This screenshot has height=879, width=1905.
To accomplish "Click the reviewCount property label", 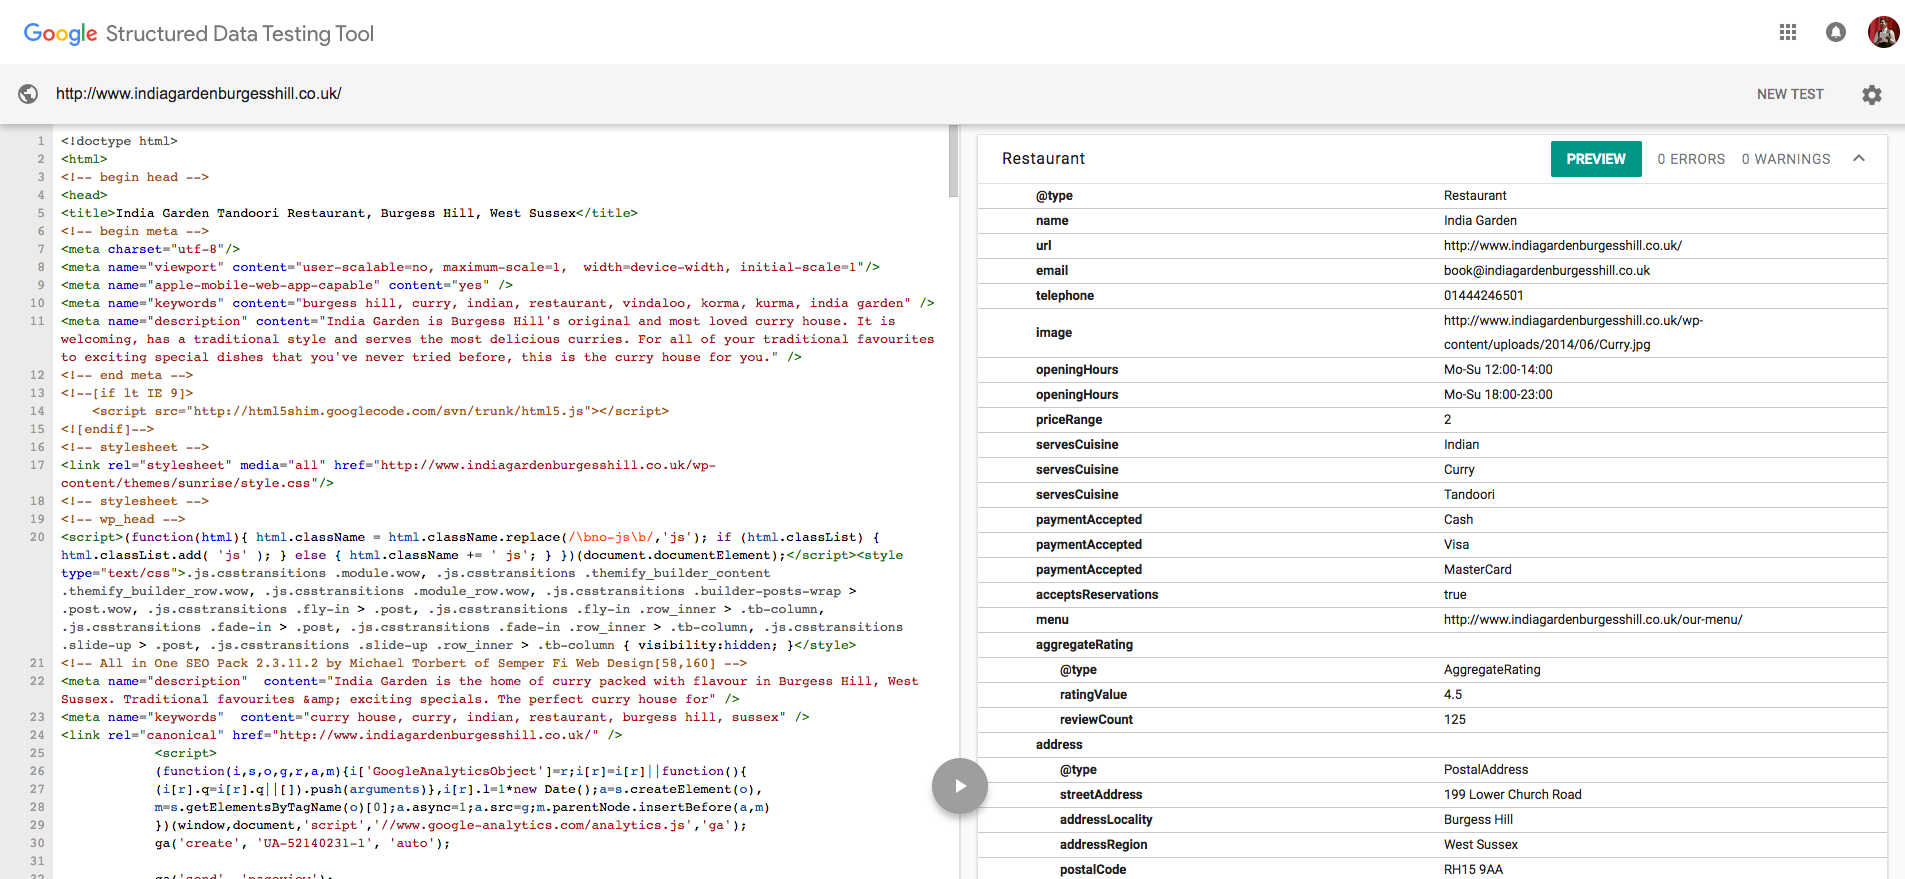I will (1096, 720).
